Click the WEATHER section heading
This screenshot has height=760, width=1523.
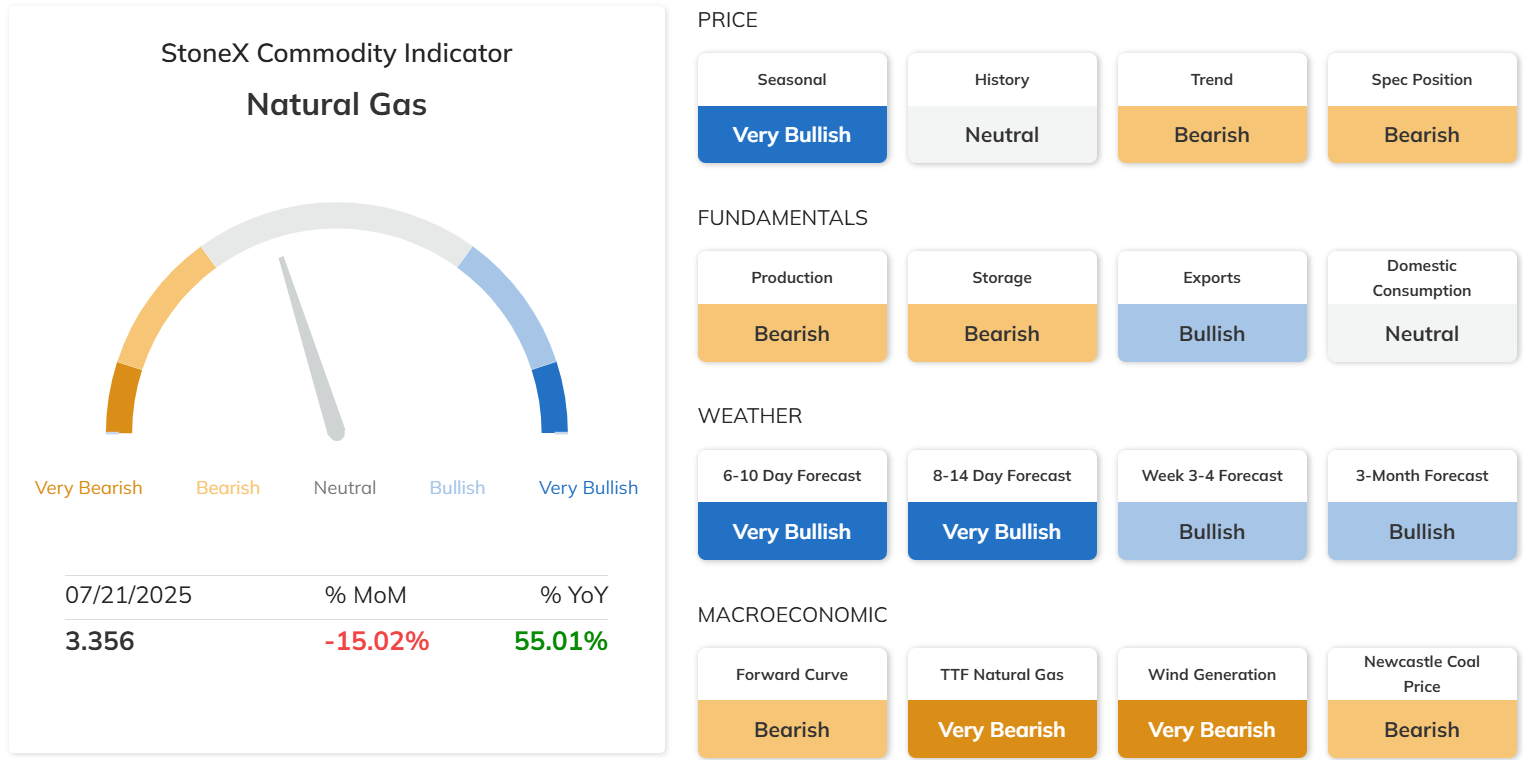750,416
